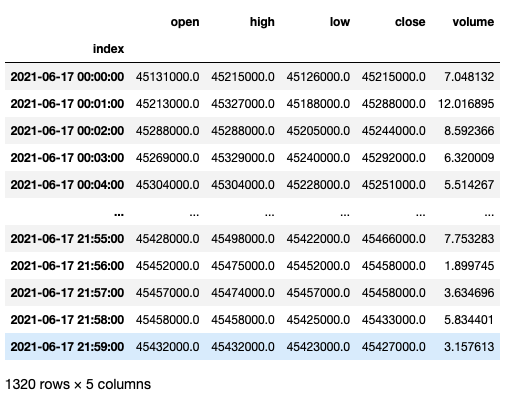The height and width of the screenshot is (397, 508).
Task: Click volume value 3.157613
Action: [469, 347]
